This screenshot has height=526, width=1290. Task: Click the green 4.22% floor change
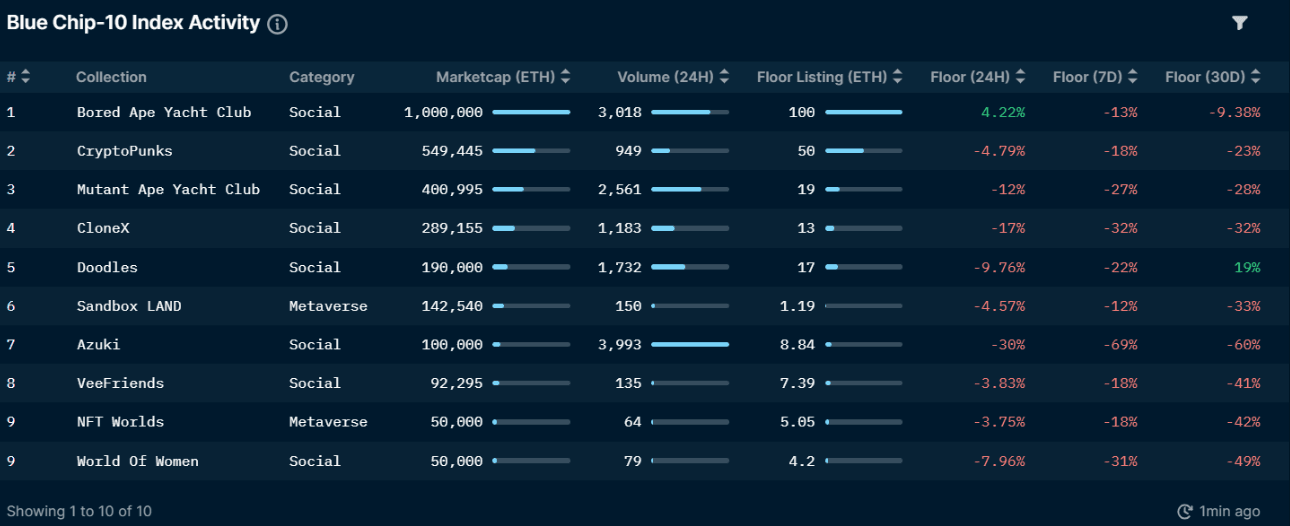[1003, 112]
